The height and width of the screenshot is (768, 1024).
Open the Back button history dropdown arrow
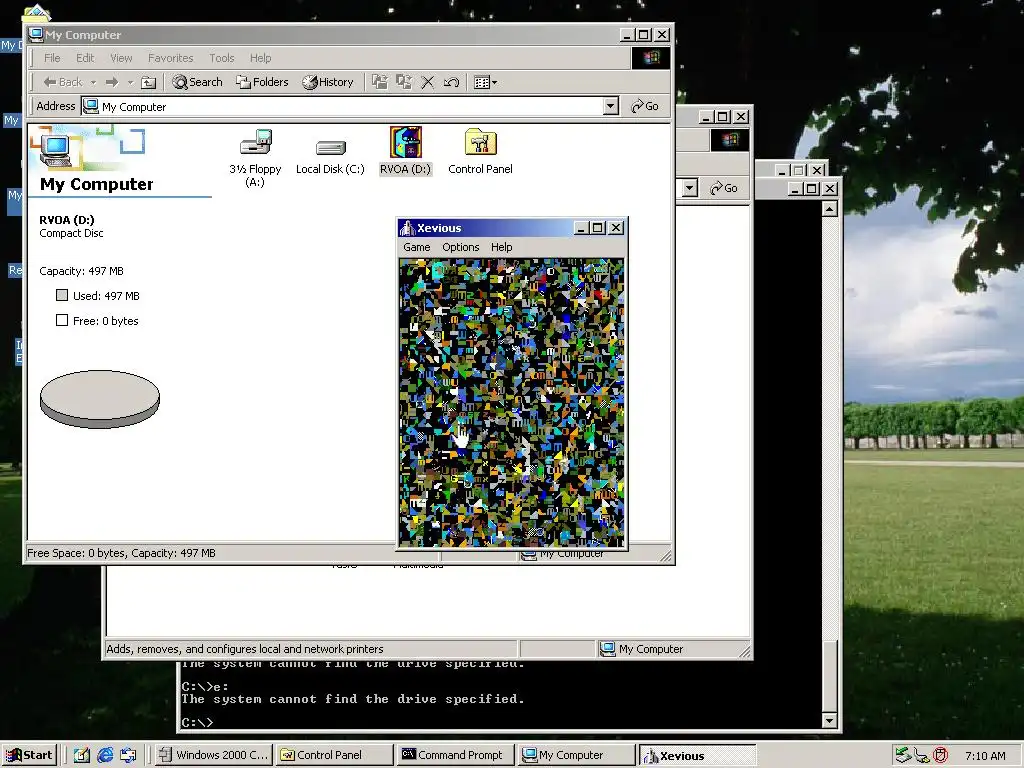[x=93, y=82]
